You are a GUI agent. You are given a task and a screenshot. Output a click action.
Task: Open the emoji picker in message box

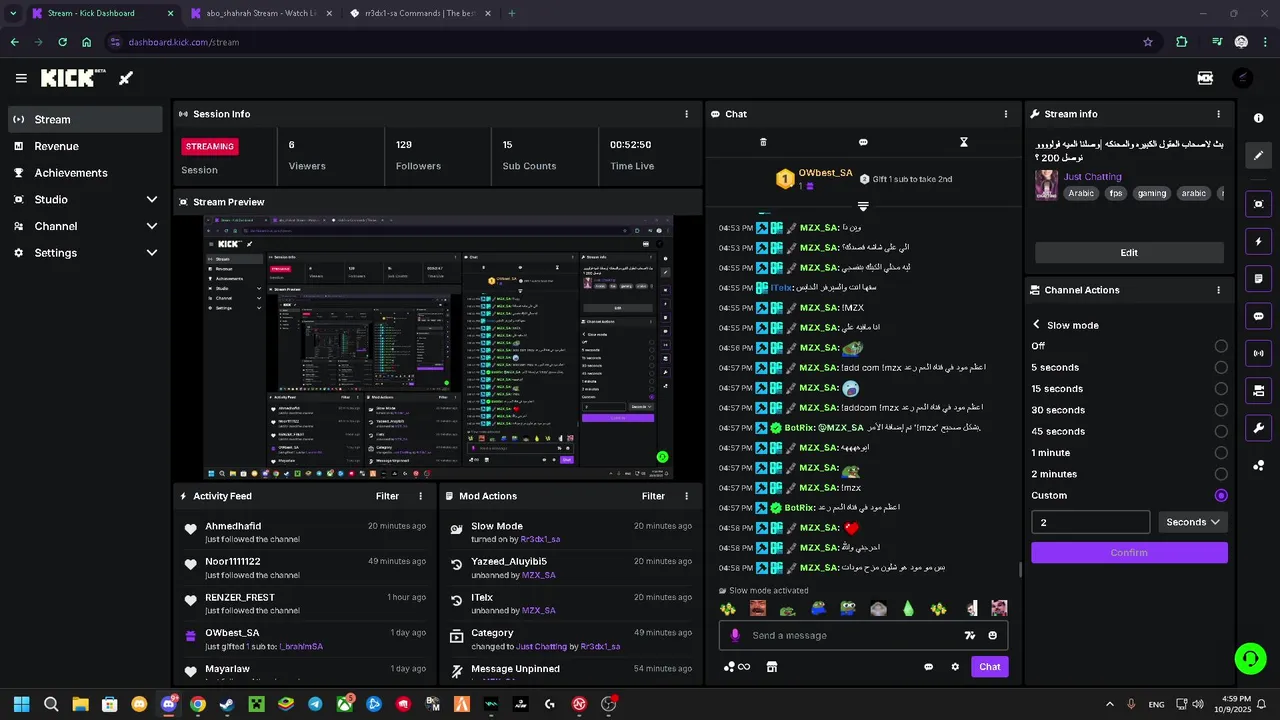tap(993, 635)
